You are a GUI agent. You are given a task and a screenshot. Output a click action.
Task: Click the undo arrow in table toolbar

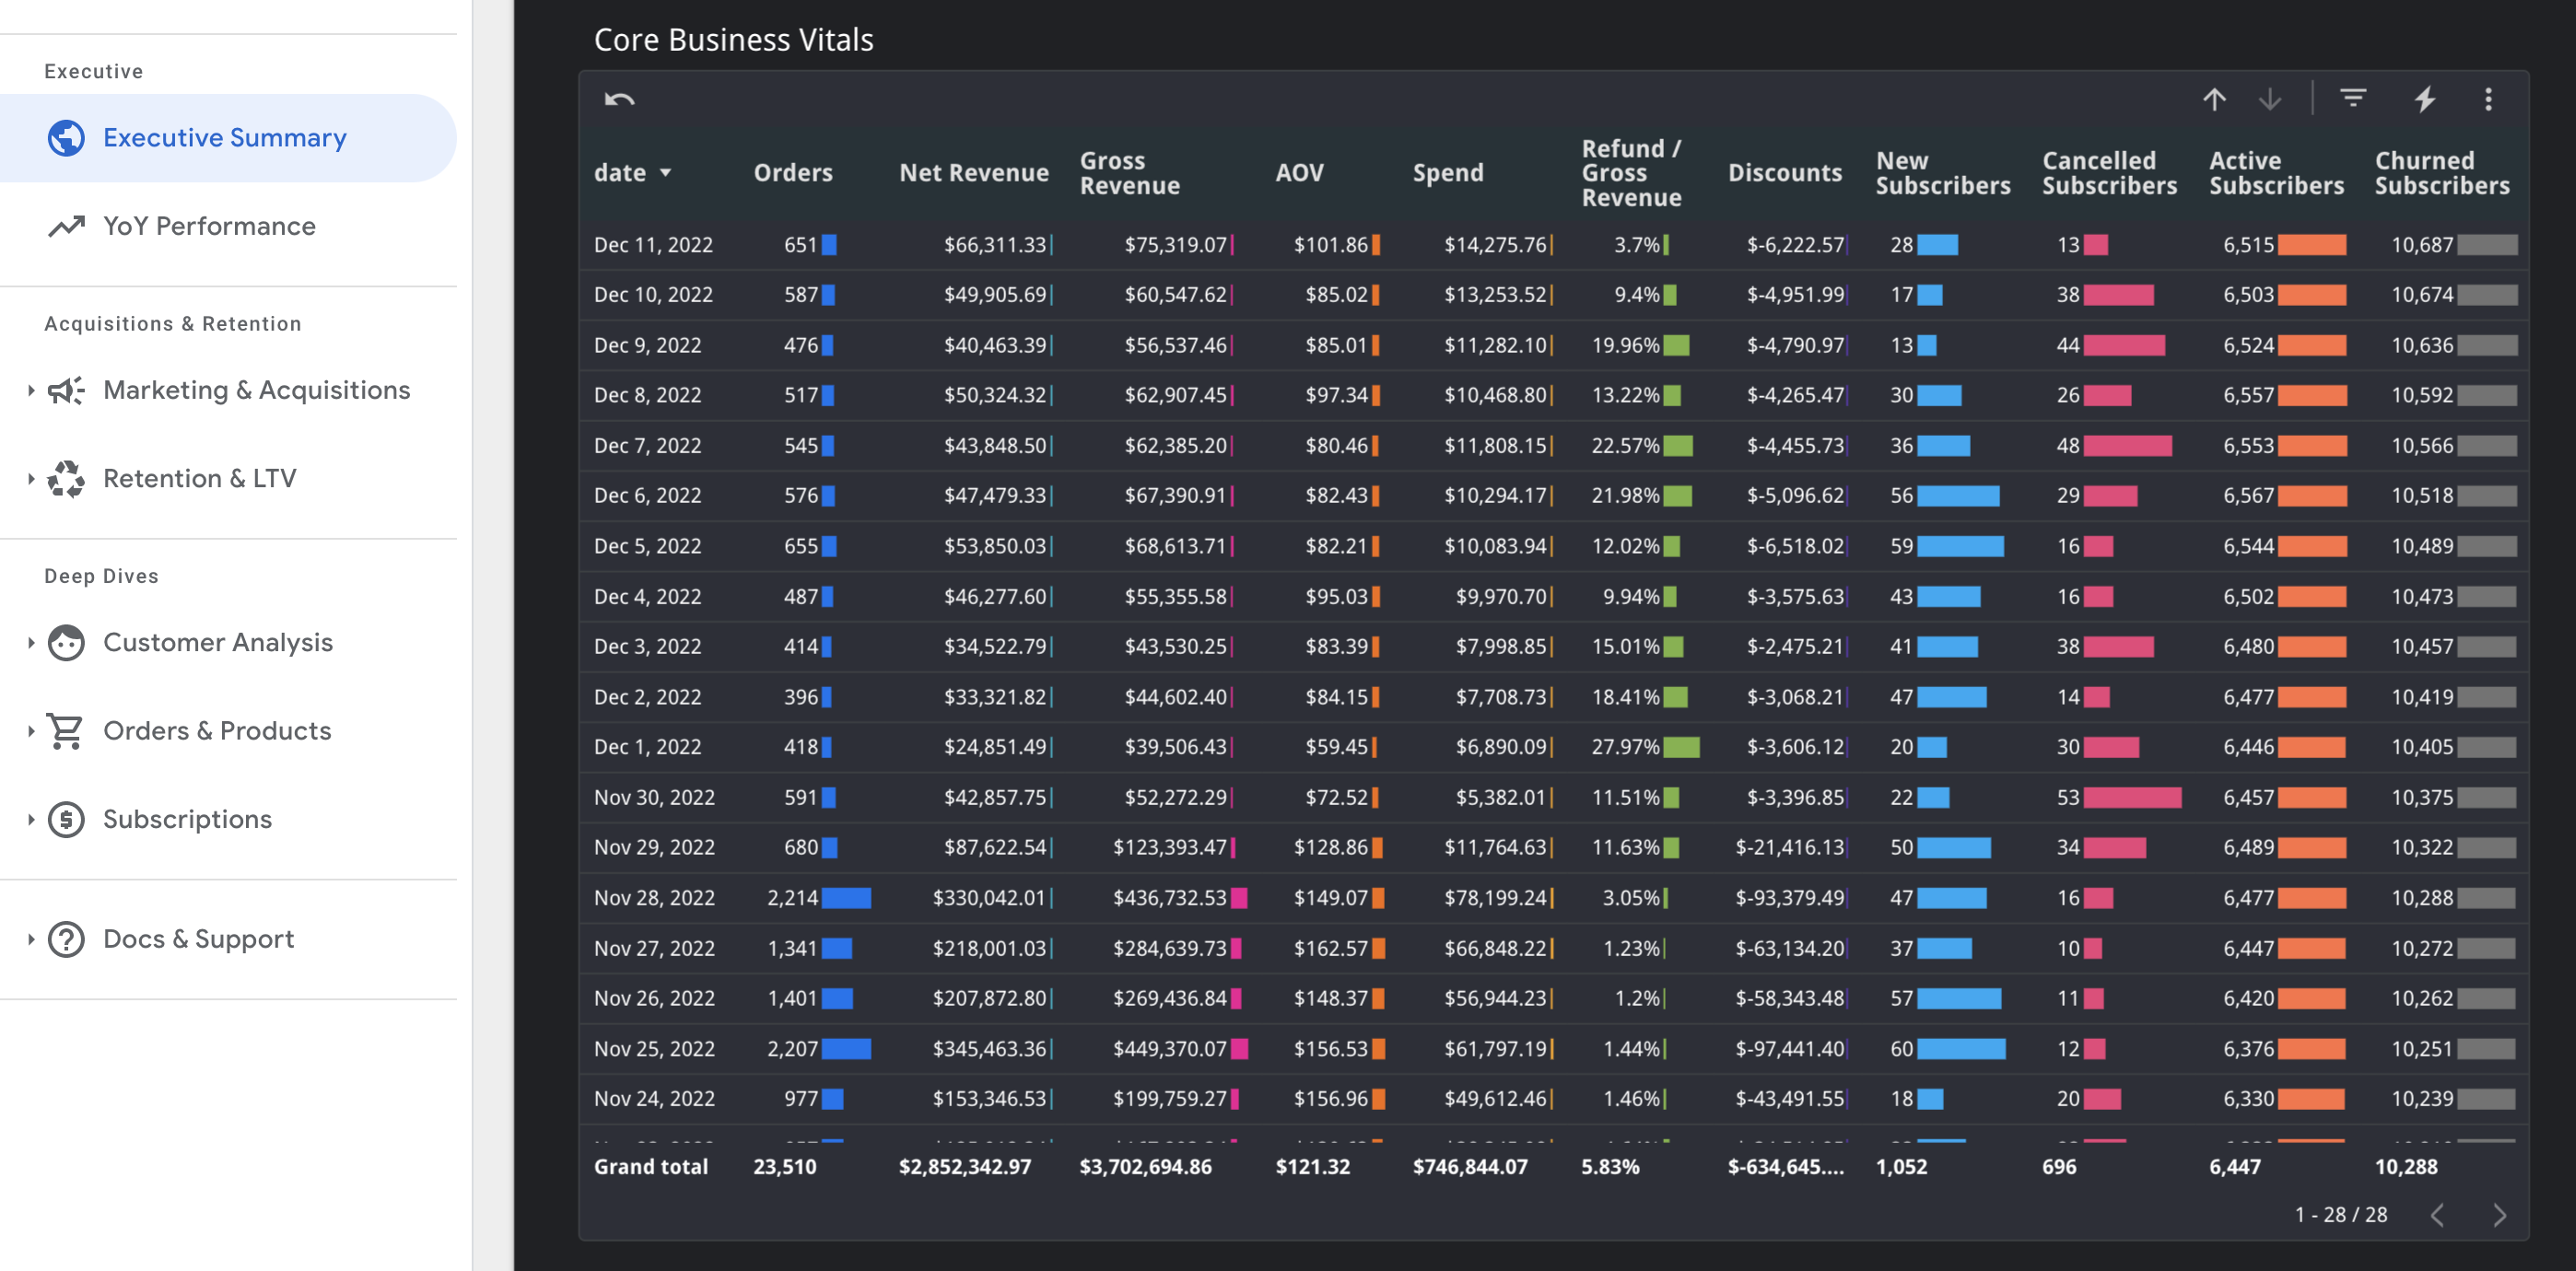click(619, 99)
